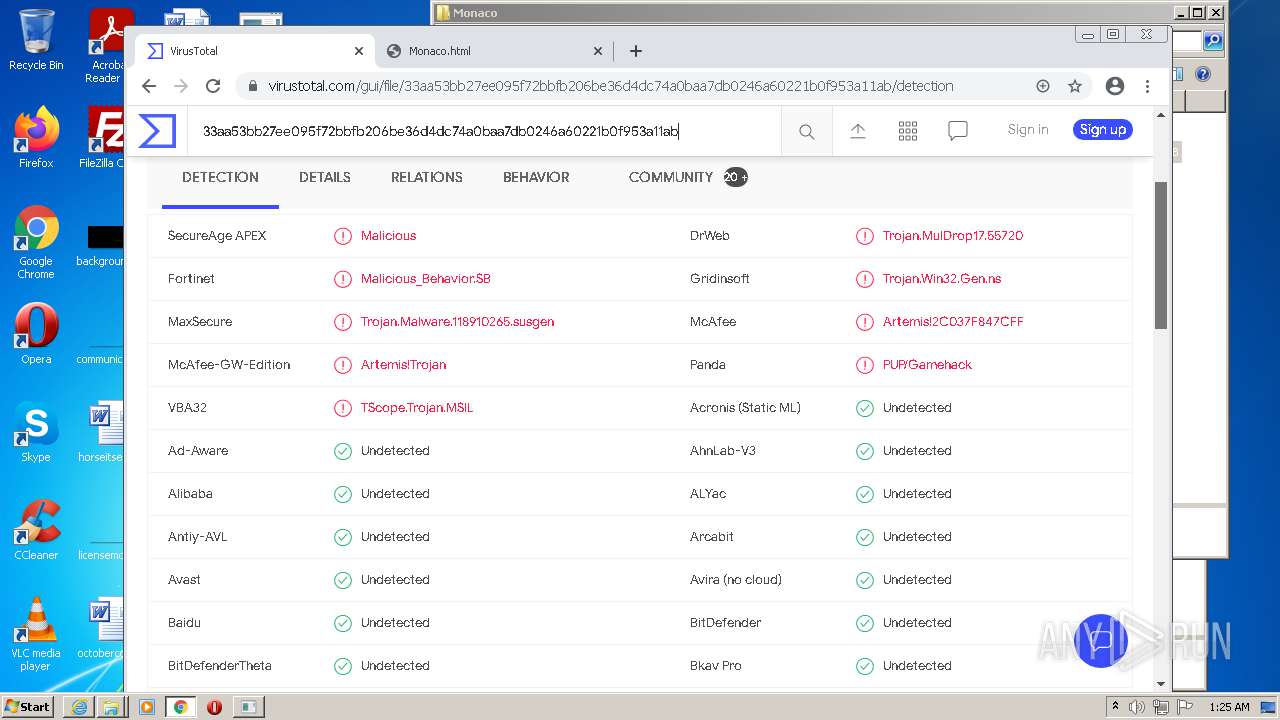The width and height of the screenshot is (1280, 720).
Task: Bookmark this page with star icon
Action: click(x=1075, y=86)
